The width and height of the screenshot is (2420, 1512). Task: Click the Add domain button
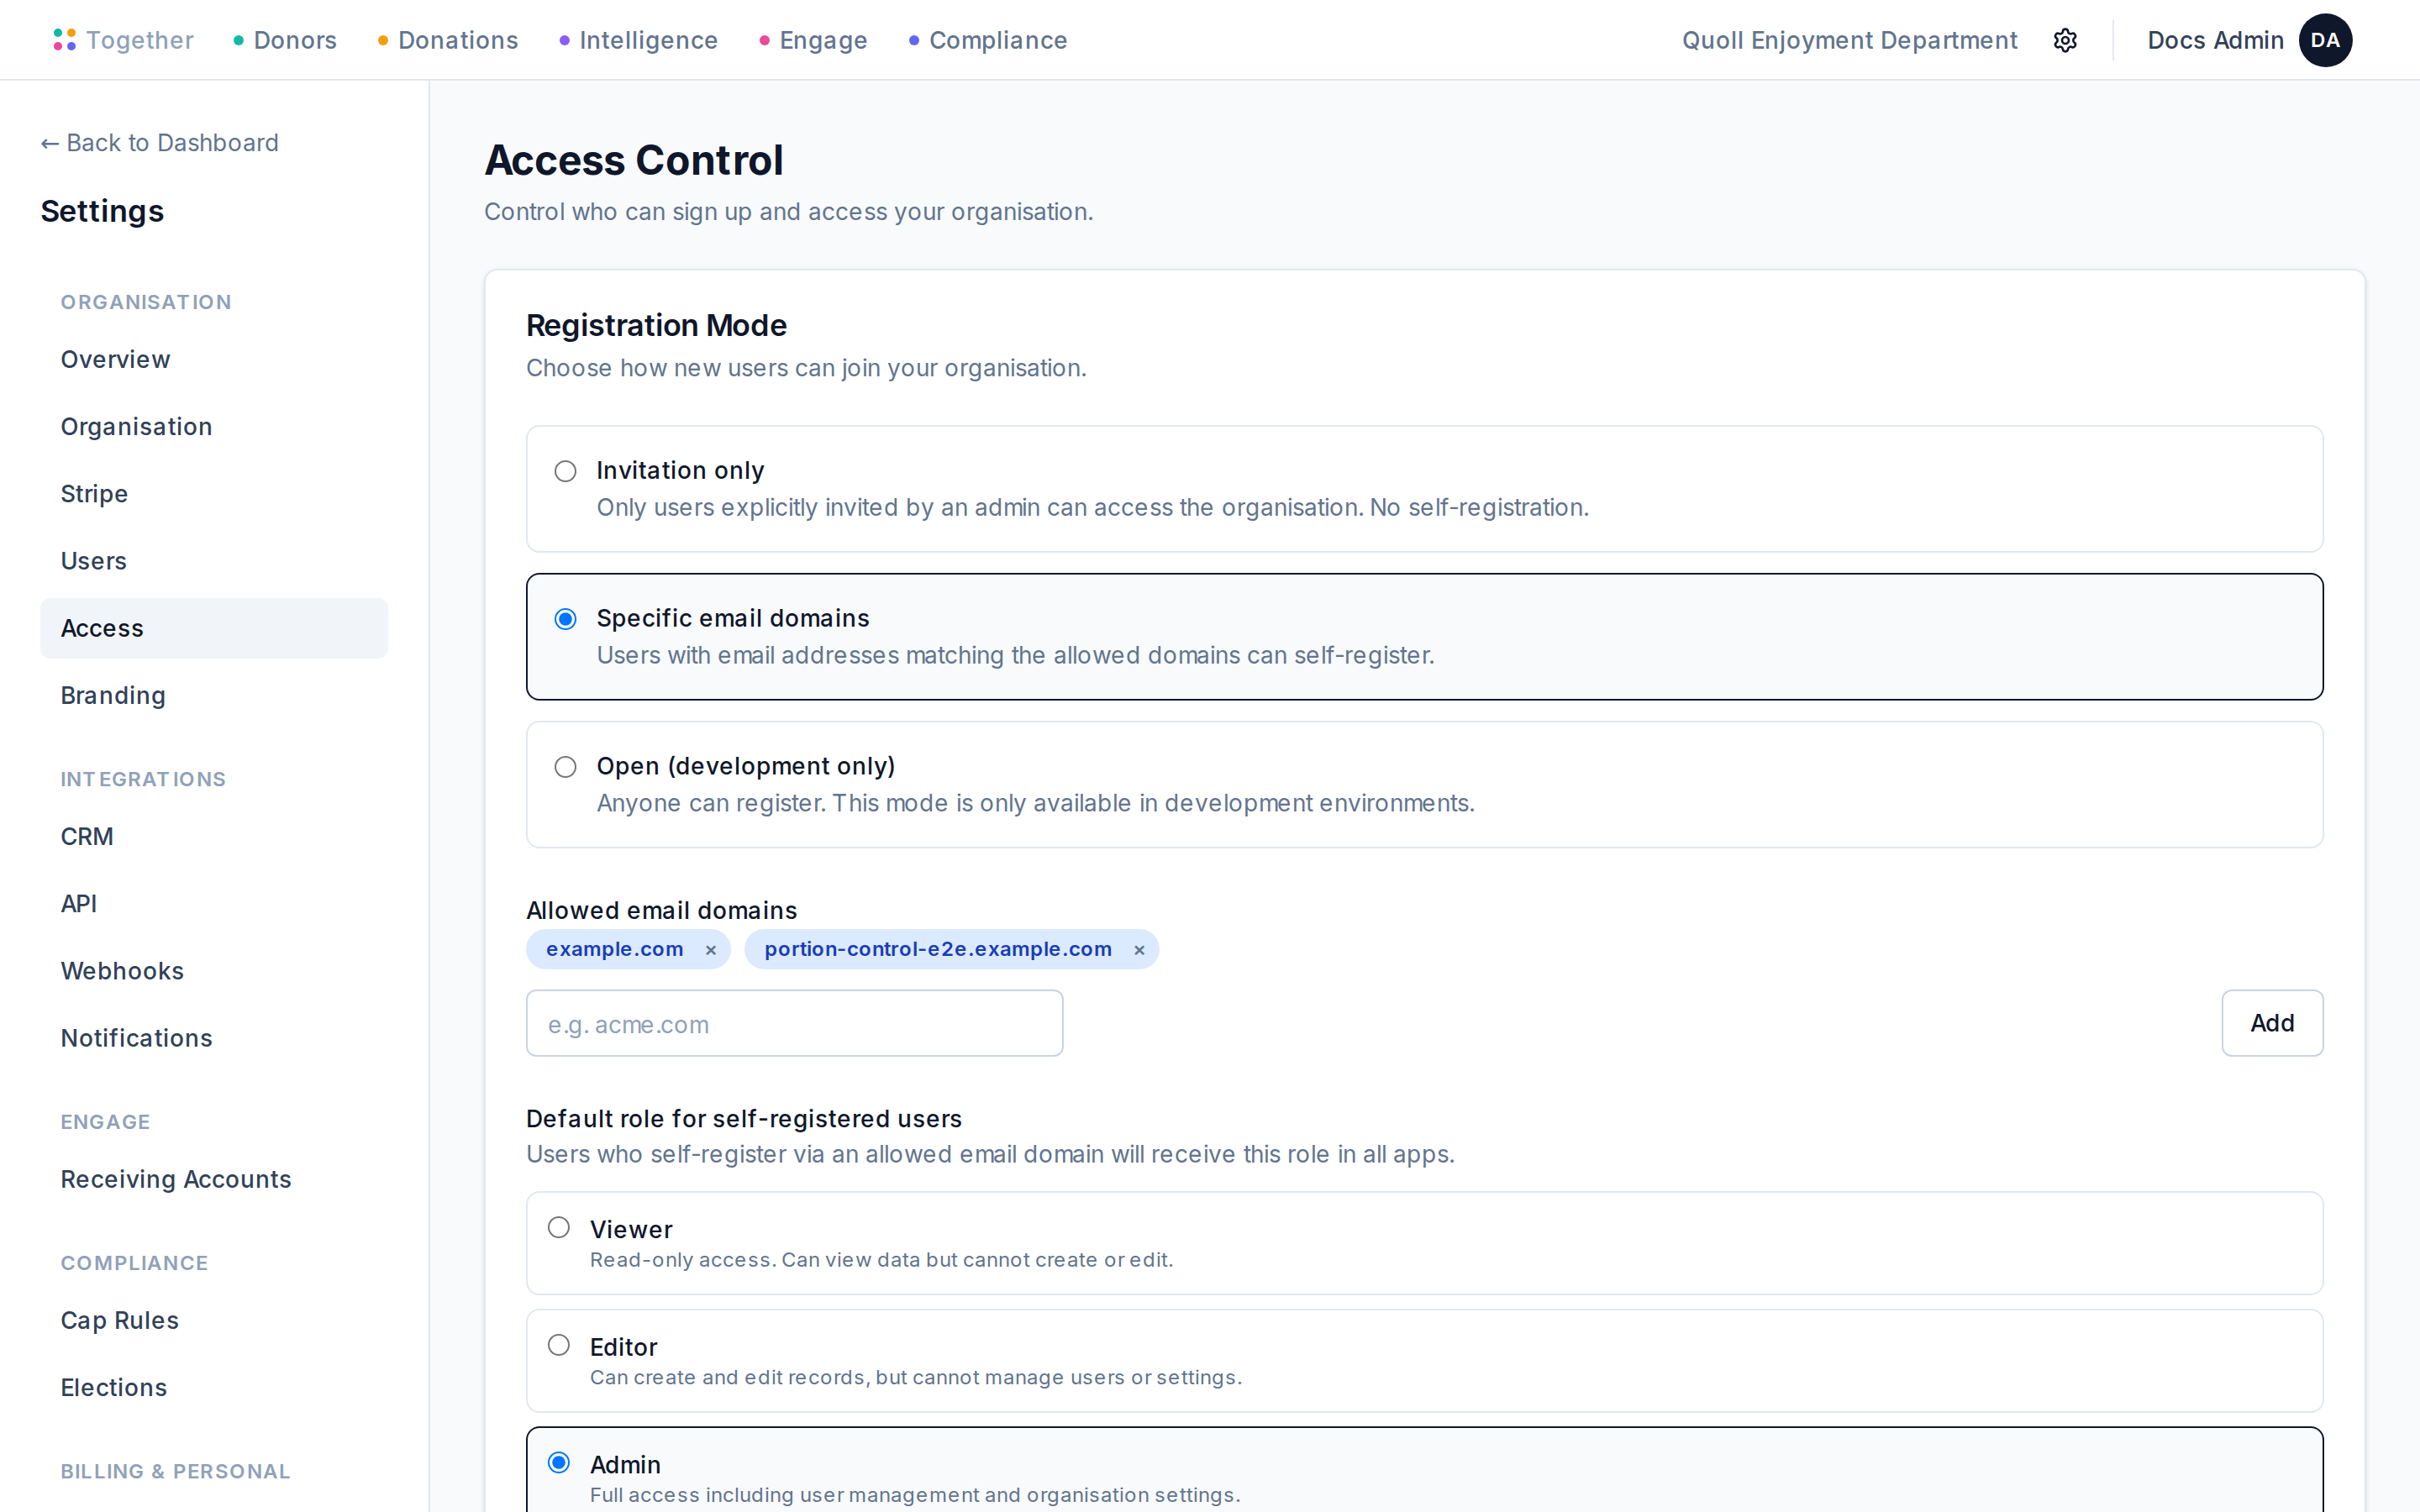click(2272, 1023)
